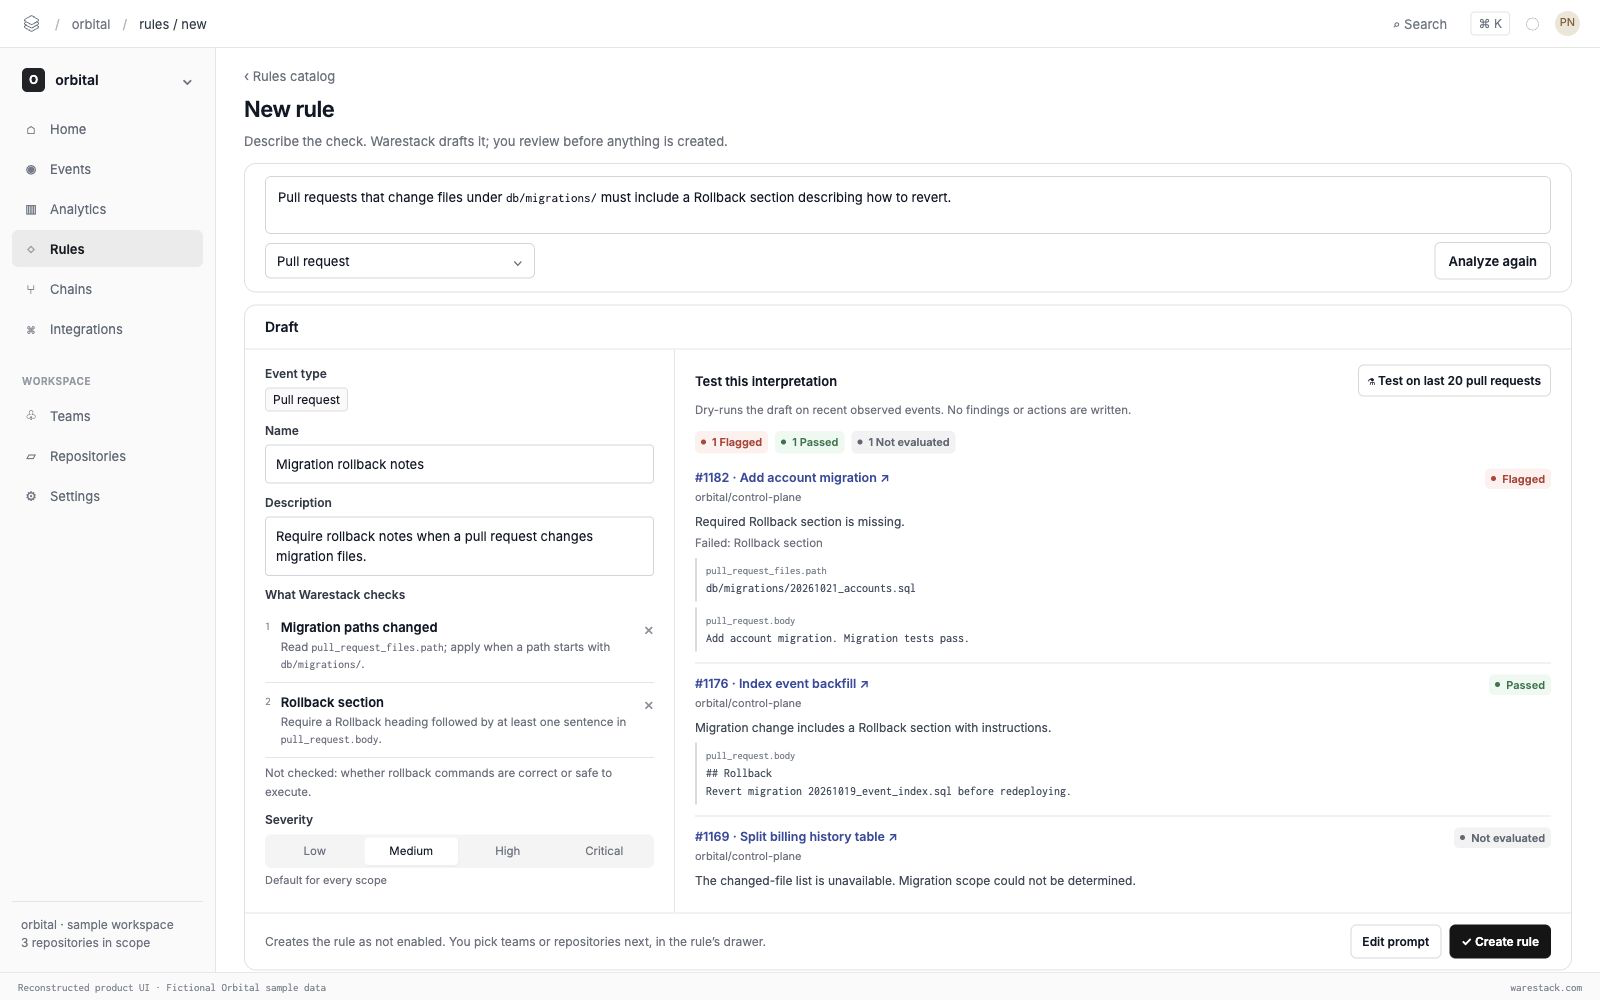Click the Analyze again button
Image resolution: width=1600 pixels, height=1000 pixels.
[1492, 261]
